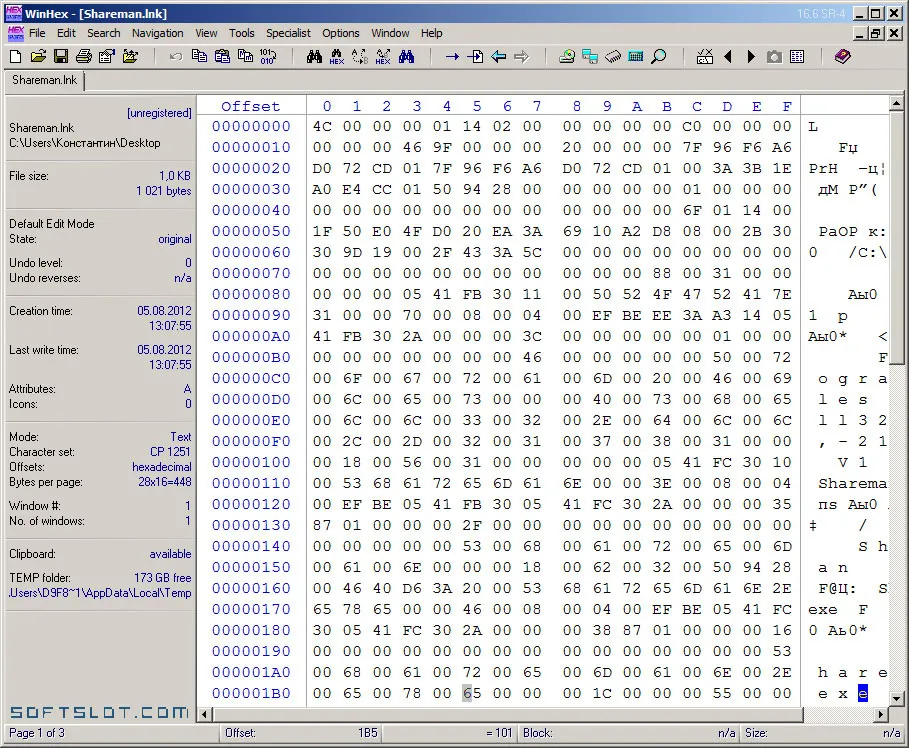Click the Offset column header

pyautogui.click(x=250, y=106)
